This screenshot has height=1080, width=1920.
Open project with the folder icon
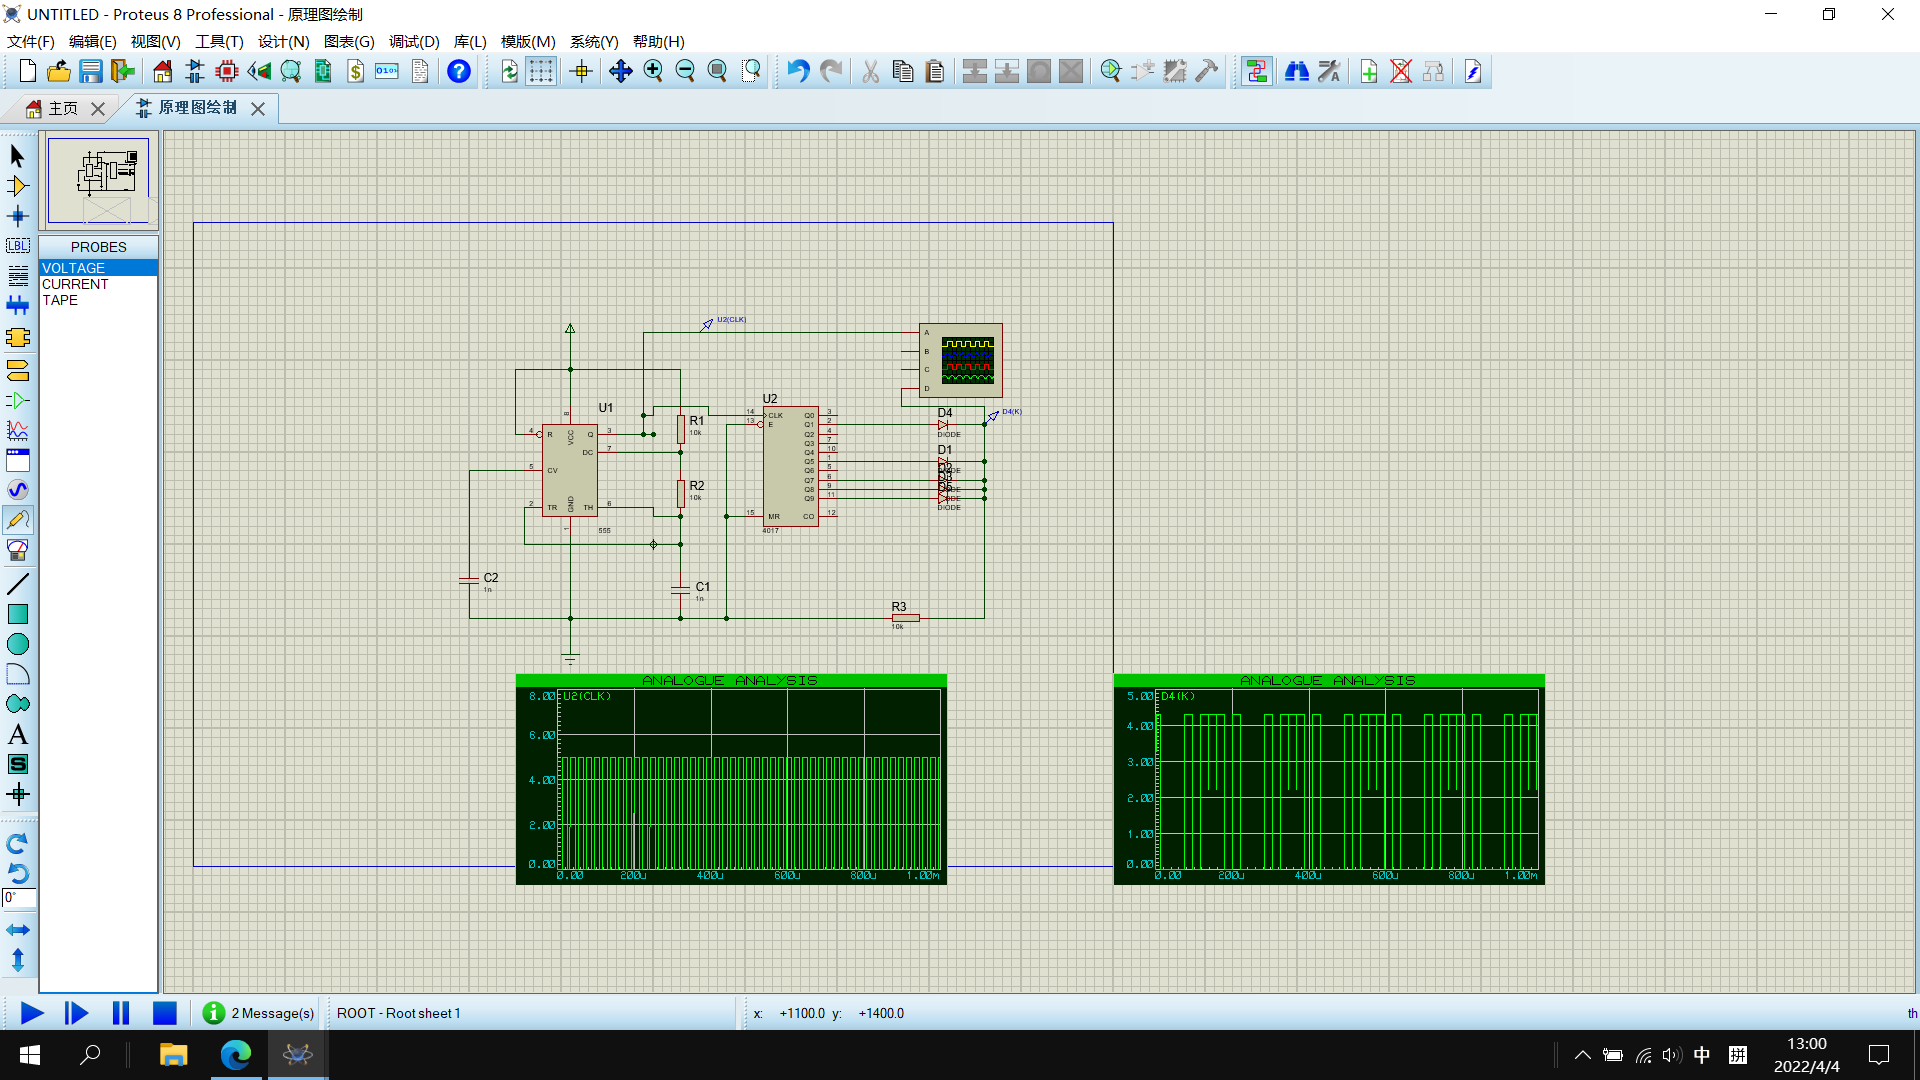[x=59, y=71]
